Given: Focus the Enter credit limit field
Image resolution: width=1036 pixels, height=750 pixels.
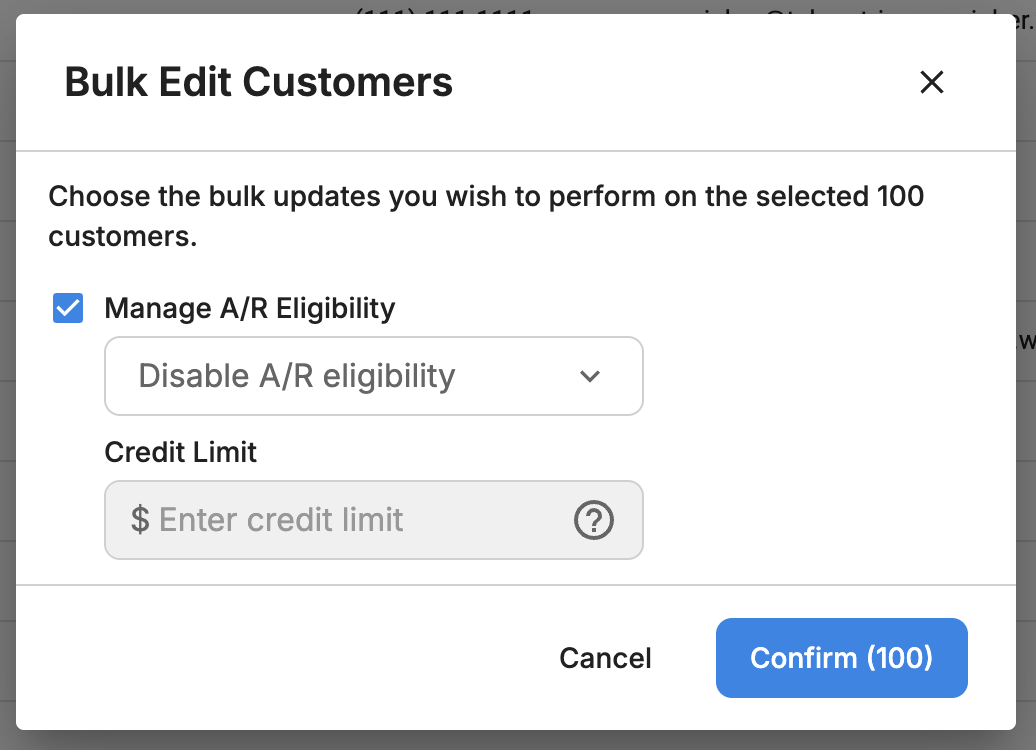Looking at the screenshot, I should 373,520.
